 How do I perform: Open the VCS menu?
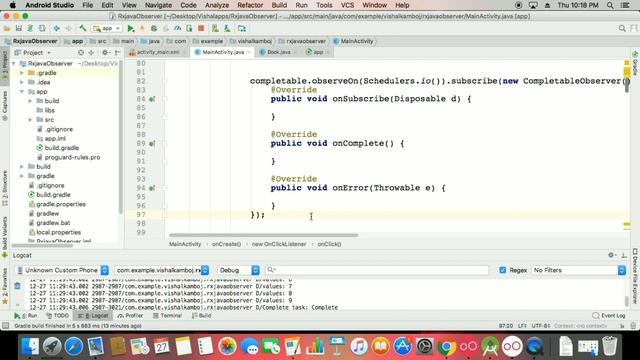click(347, 5)
